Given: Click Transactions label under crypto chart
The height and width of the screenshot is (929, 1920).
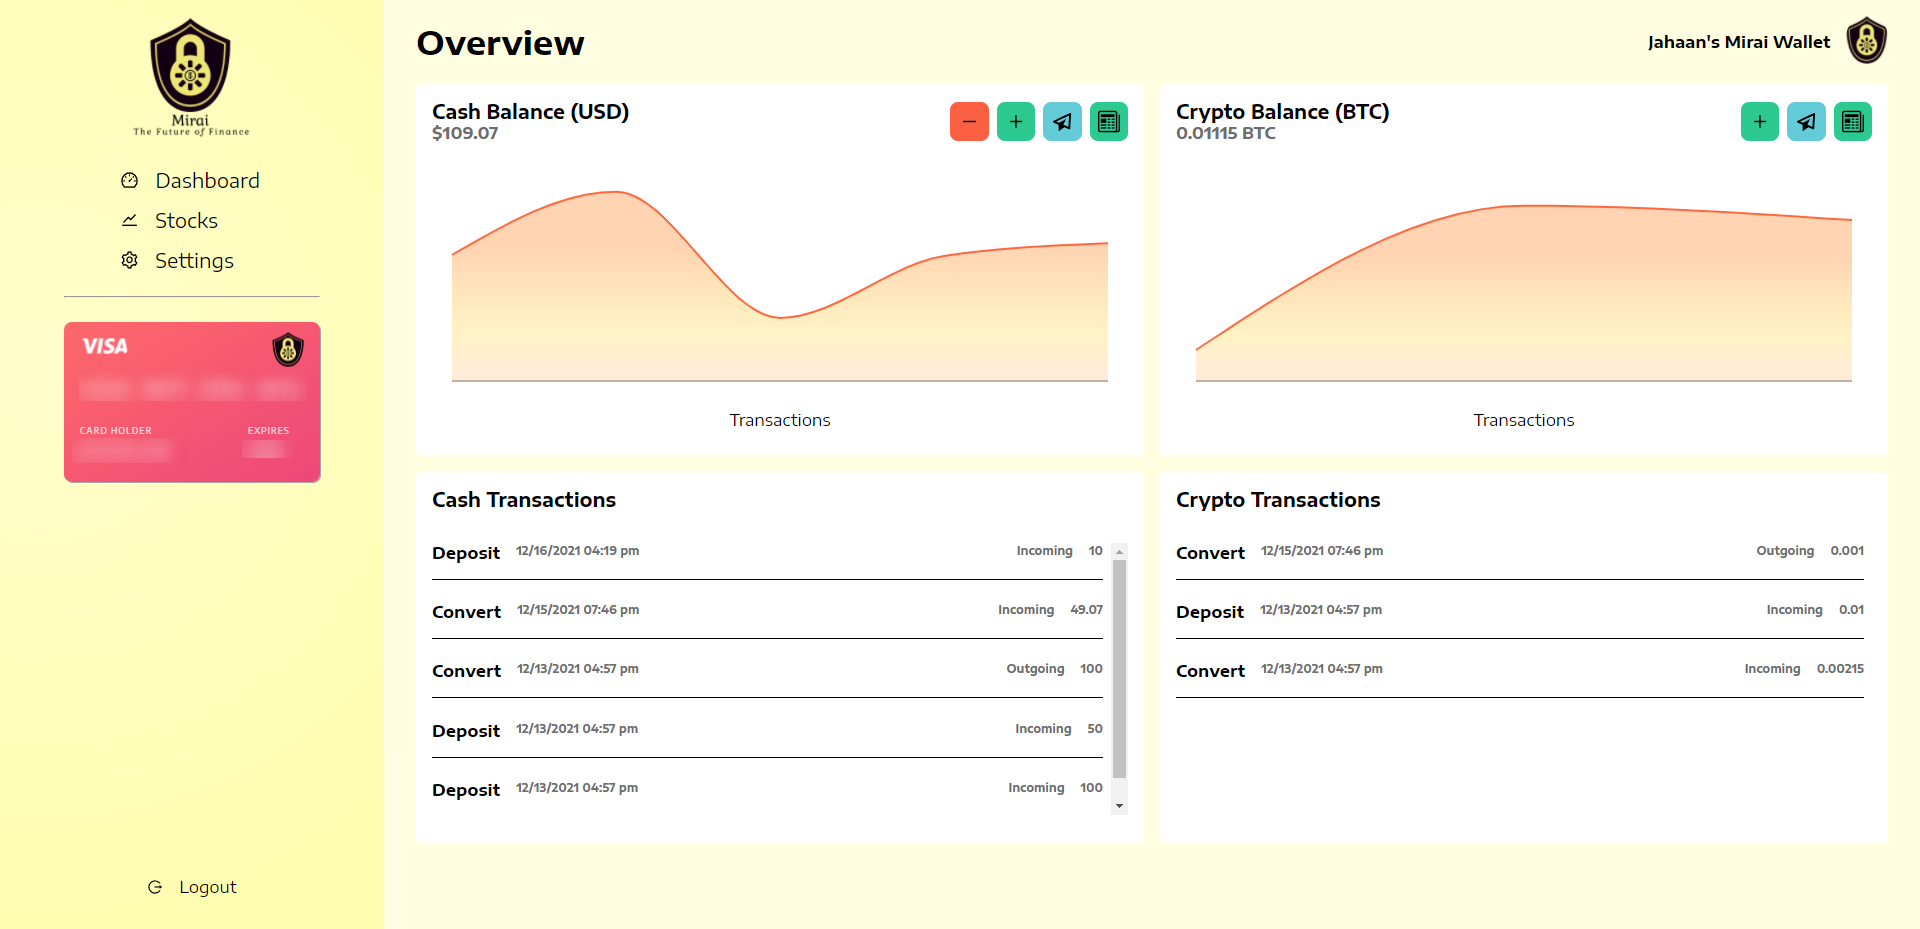Looking at the screenshot, I should click(1524, 420).
